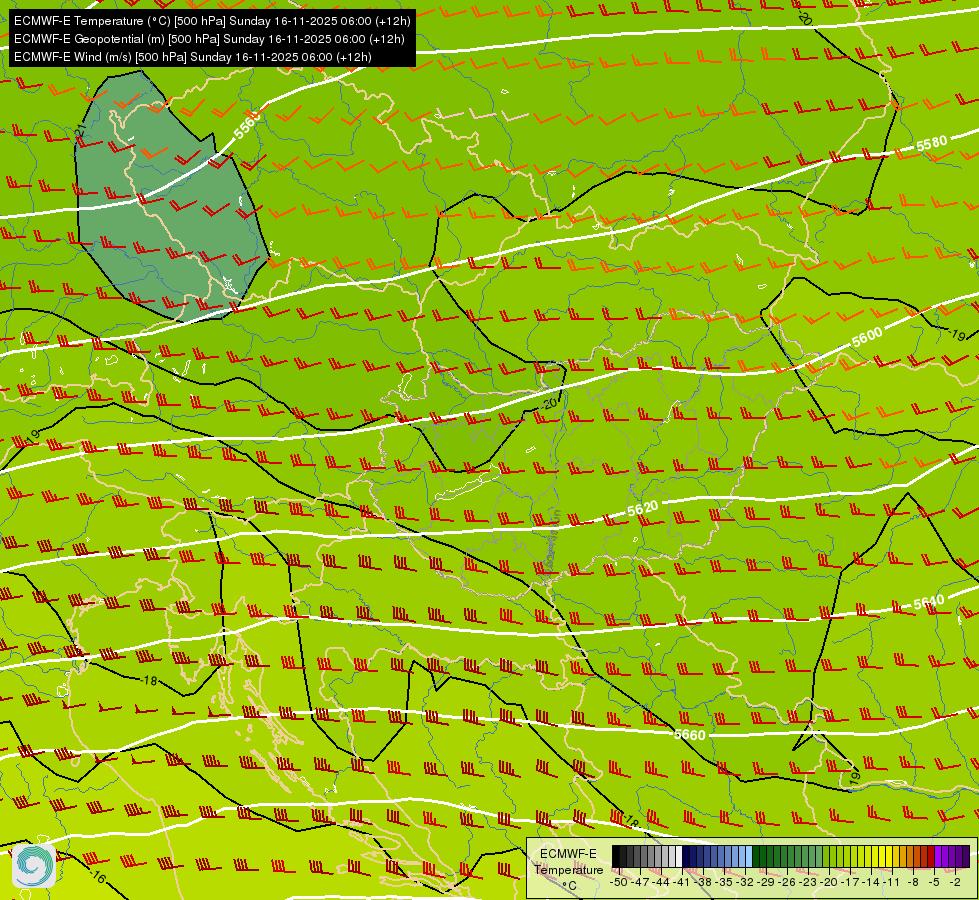Click the -21 isotherm label
The image size is (979, 900).
(81, 130)
